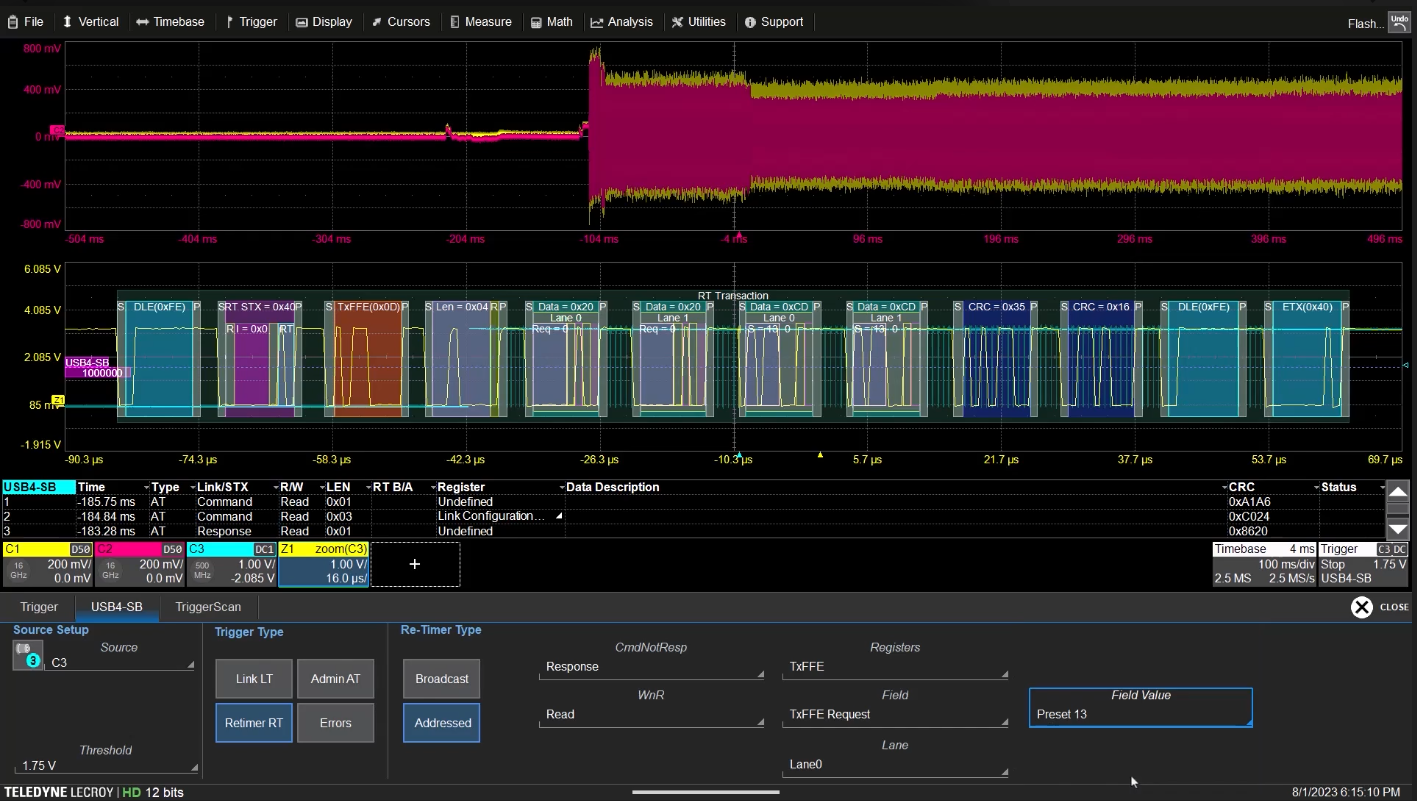Open the CmdNotResp dropdown showing Response
Screen dimensions: 1417x801
[650, 667]
